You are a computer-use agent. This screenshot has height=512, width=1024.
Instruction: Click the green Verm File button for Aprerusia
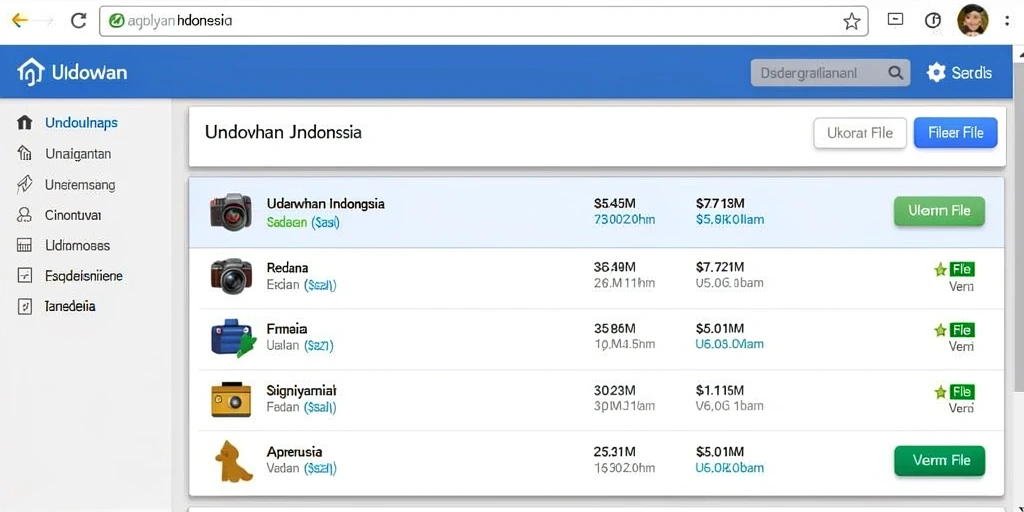coord(939,460)
